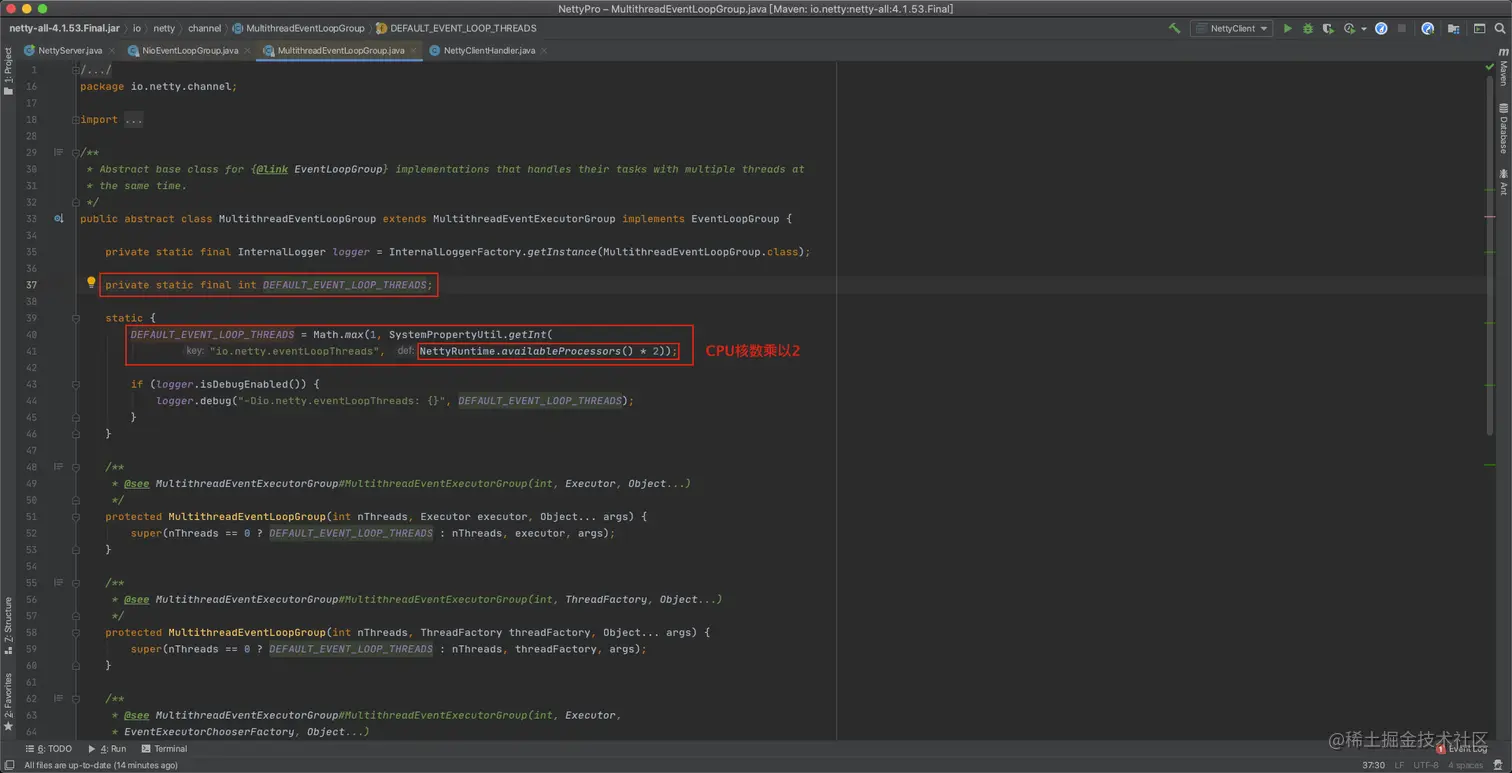Click the green inspection checkmark at editor top-right
This screenshot has height=773, width=1512.
click(1489, 67)
